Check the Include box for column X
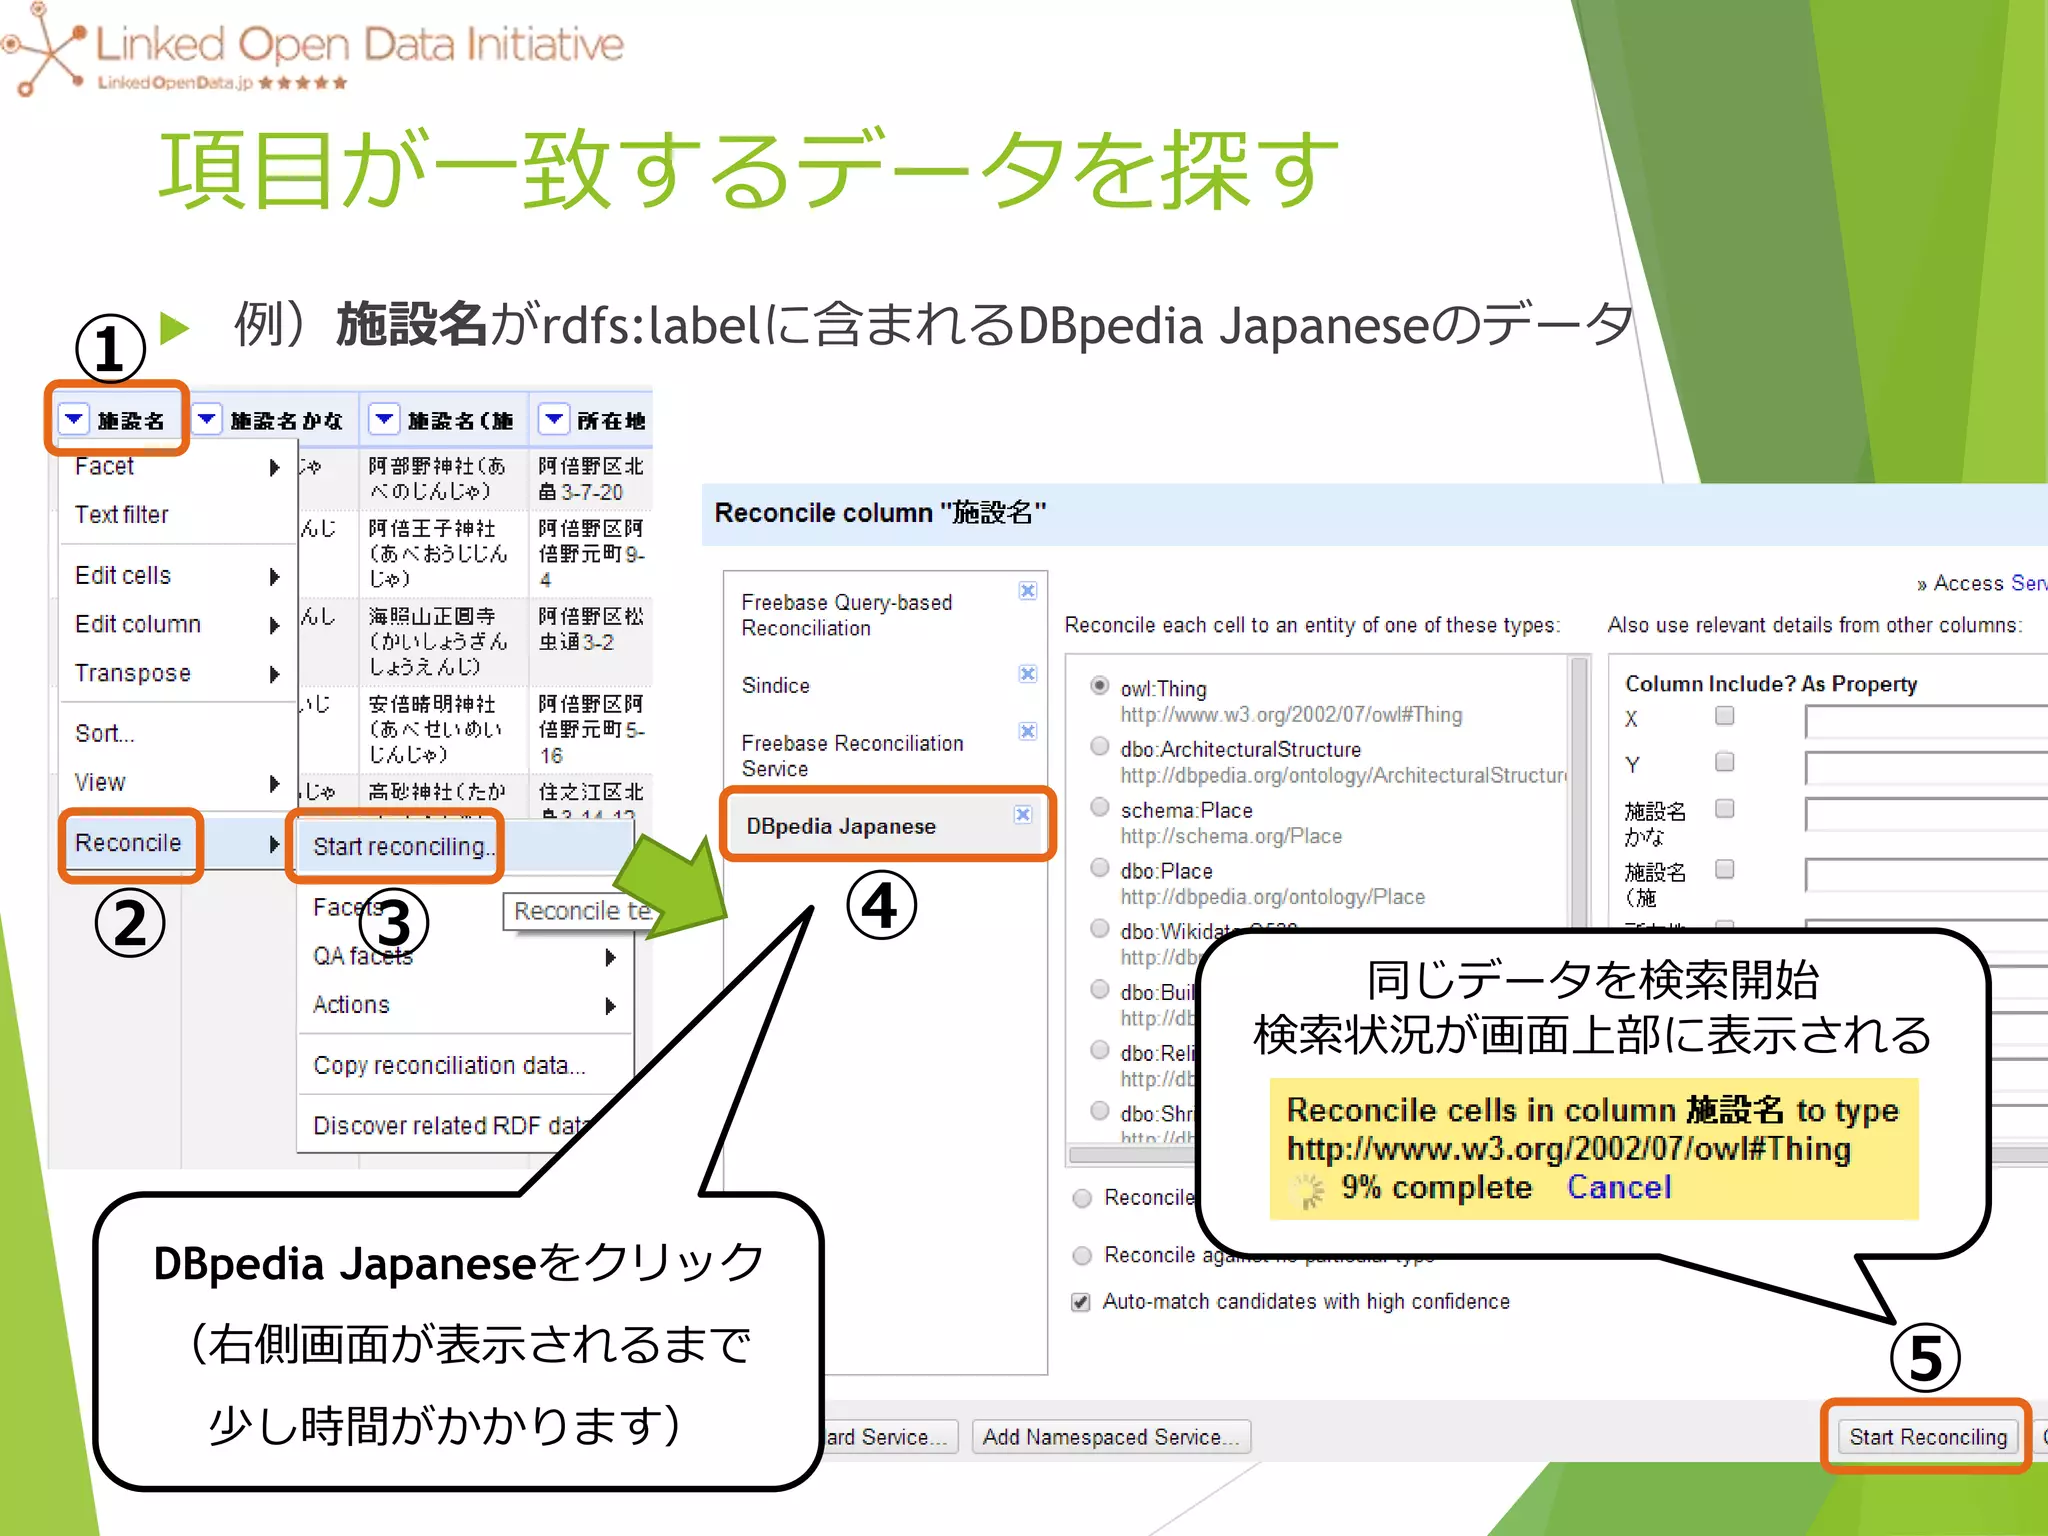Screen dimensions: 2048x1536 coord(1725,716)
